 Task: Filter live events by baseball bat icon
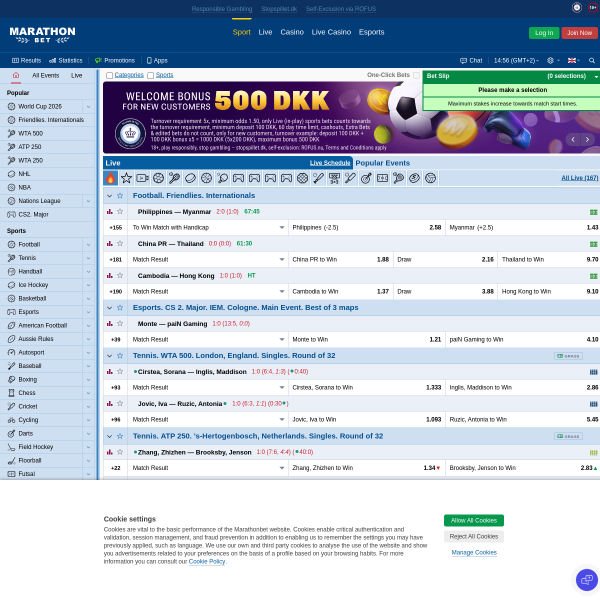318,178
